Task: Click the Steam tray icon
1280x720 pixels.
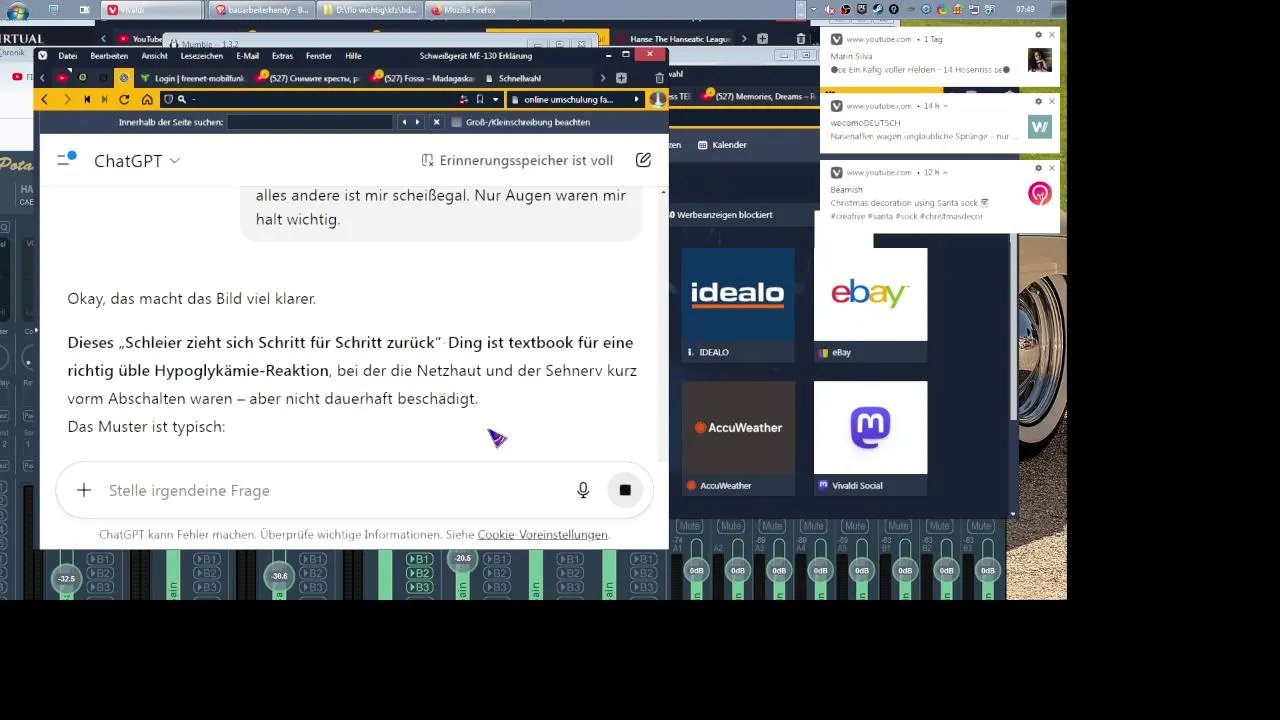Action: (x=877, y=9)
